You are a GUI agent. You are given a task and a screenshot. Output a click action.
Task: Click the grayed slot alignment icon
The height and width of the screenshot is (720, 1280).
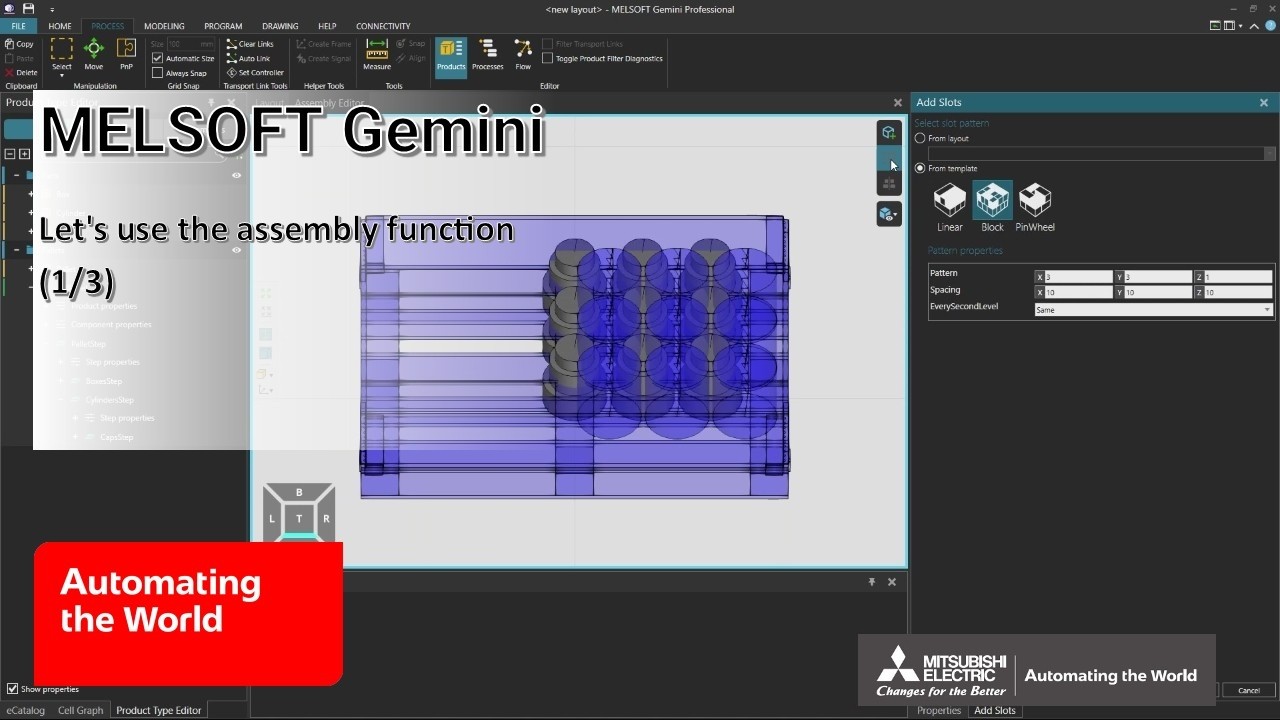(x=889, y=184)
